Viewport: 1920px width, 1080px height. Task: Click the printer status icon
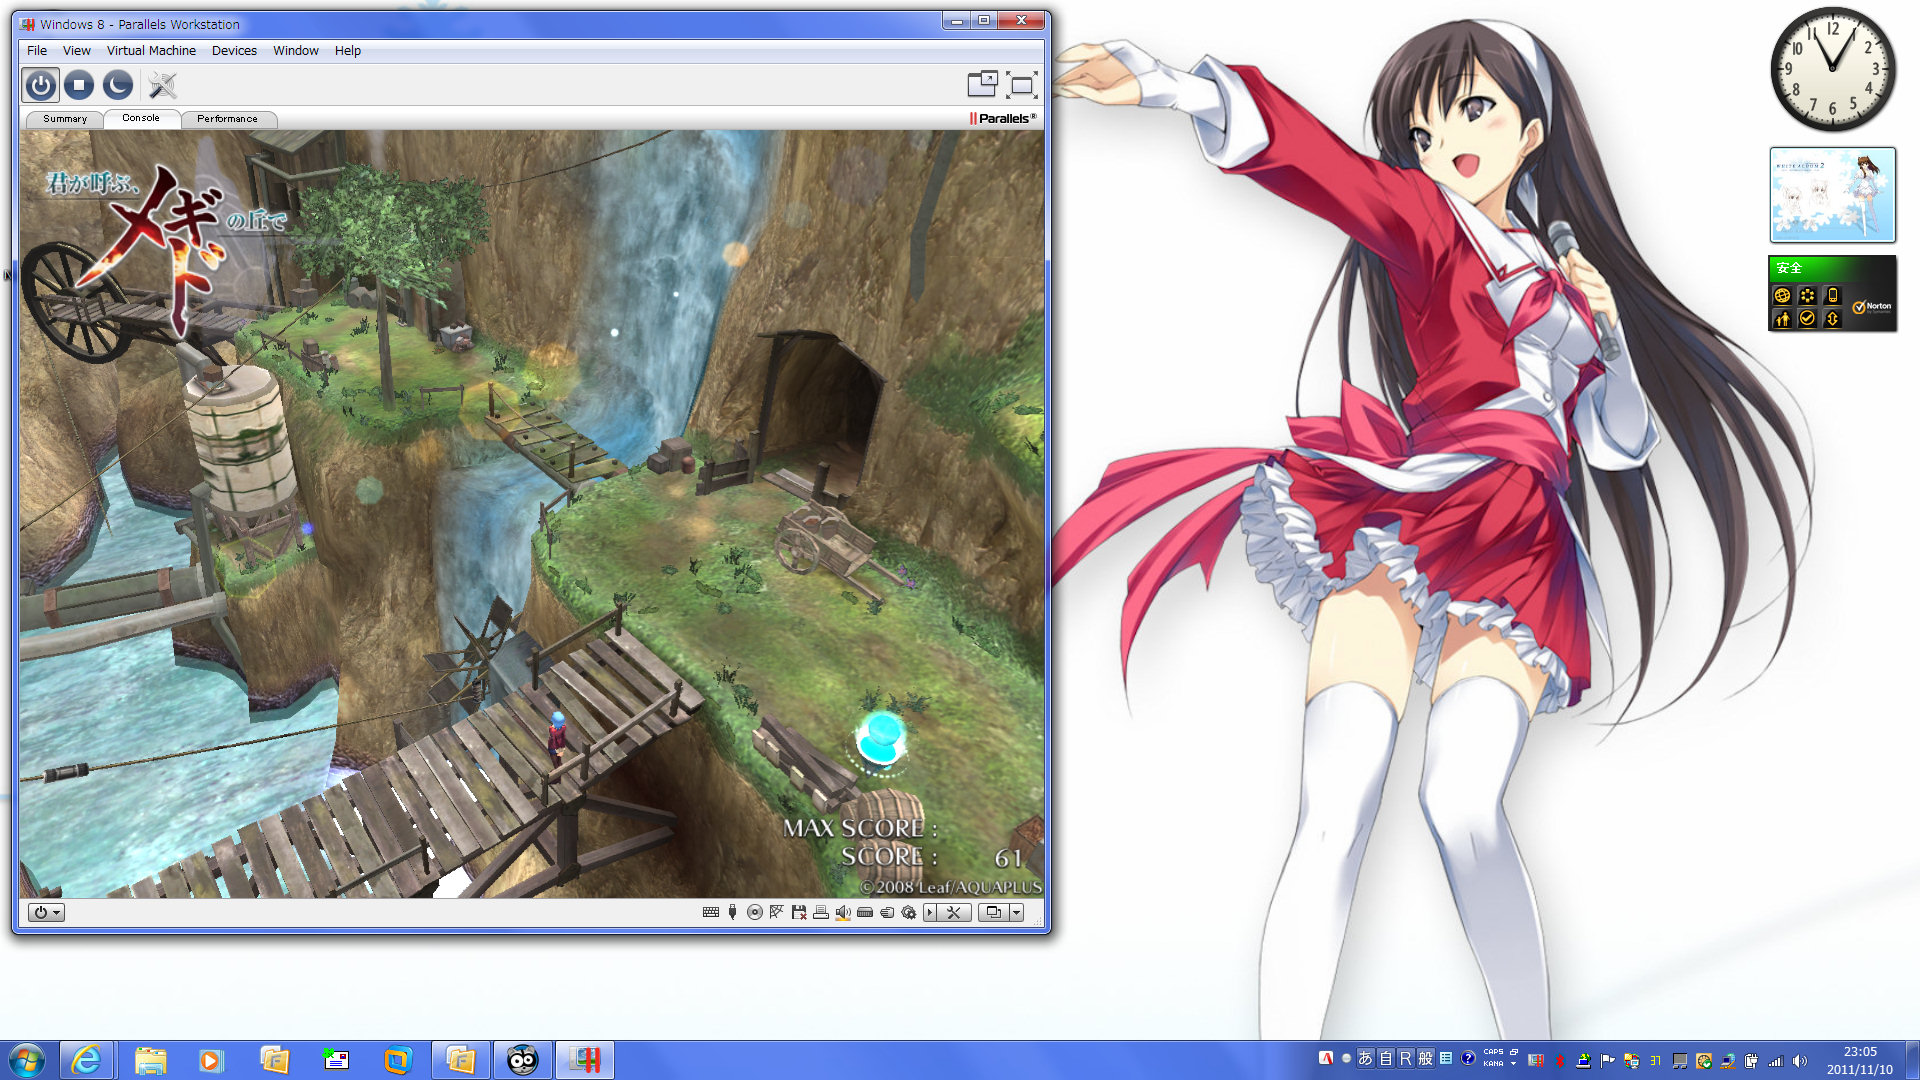pyautogui.click(x=821, y=912)
